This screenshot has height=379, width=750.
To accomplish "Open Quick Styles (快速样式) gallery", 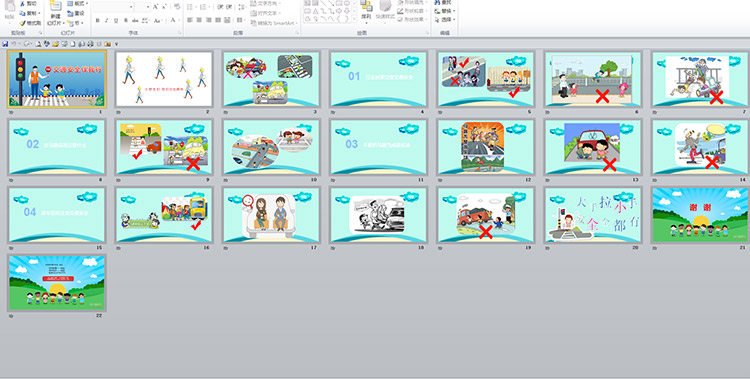I will click(x=386, y=11).
